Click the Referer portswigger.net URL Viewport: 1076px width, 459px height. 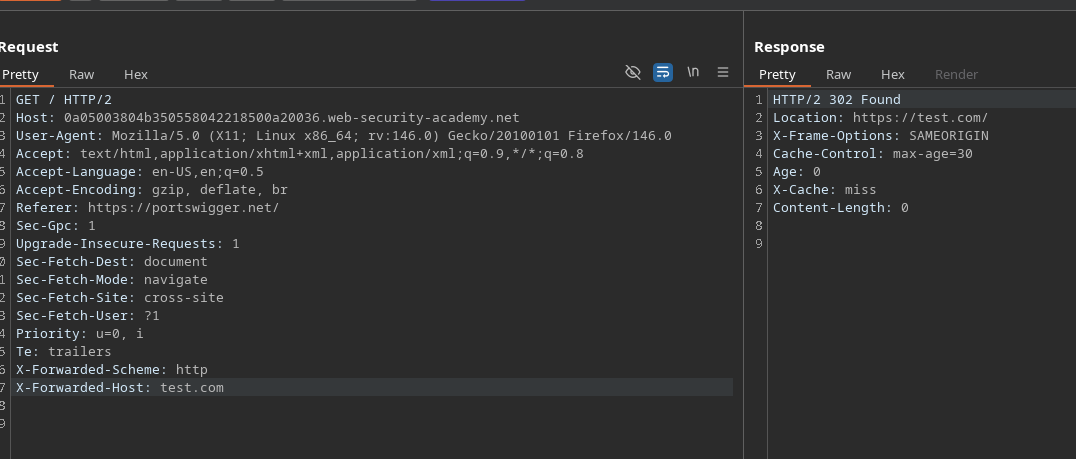point(183,207)
